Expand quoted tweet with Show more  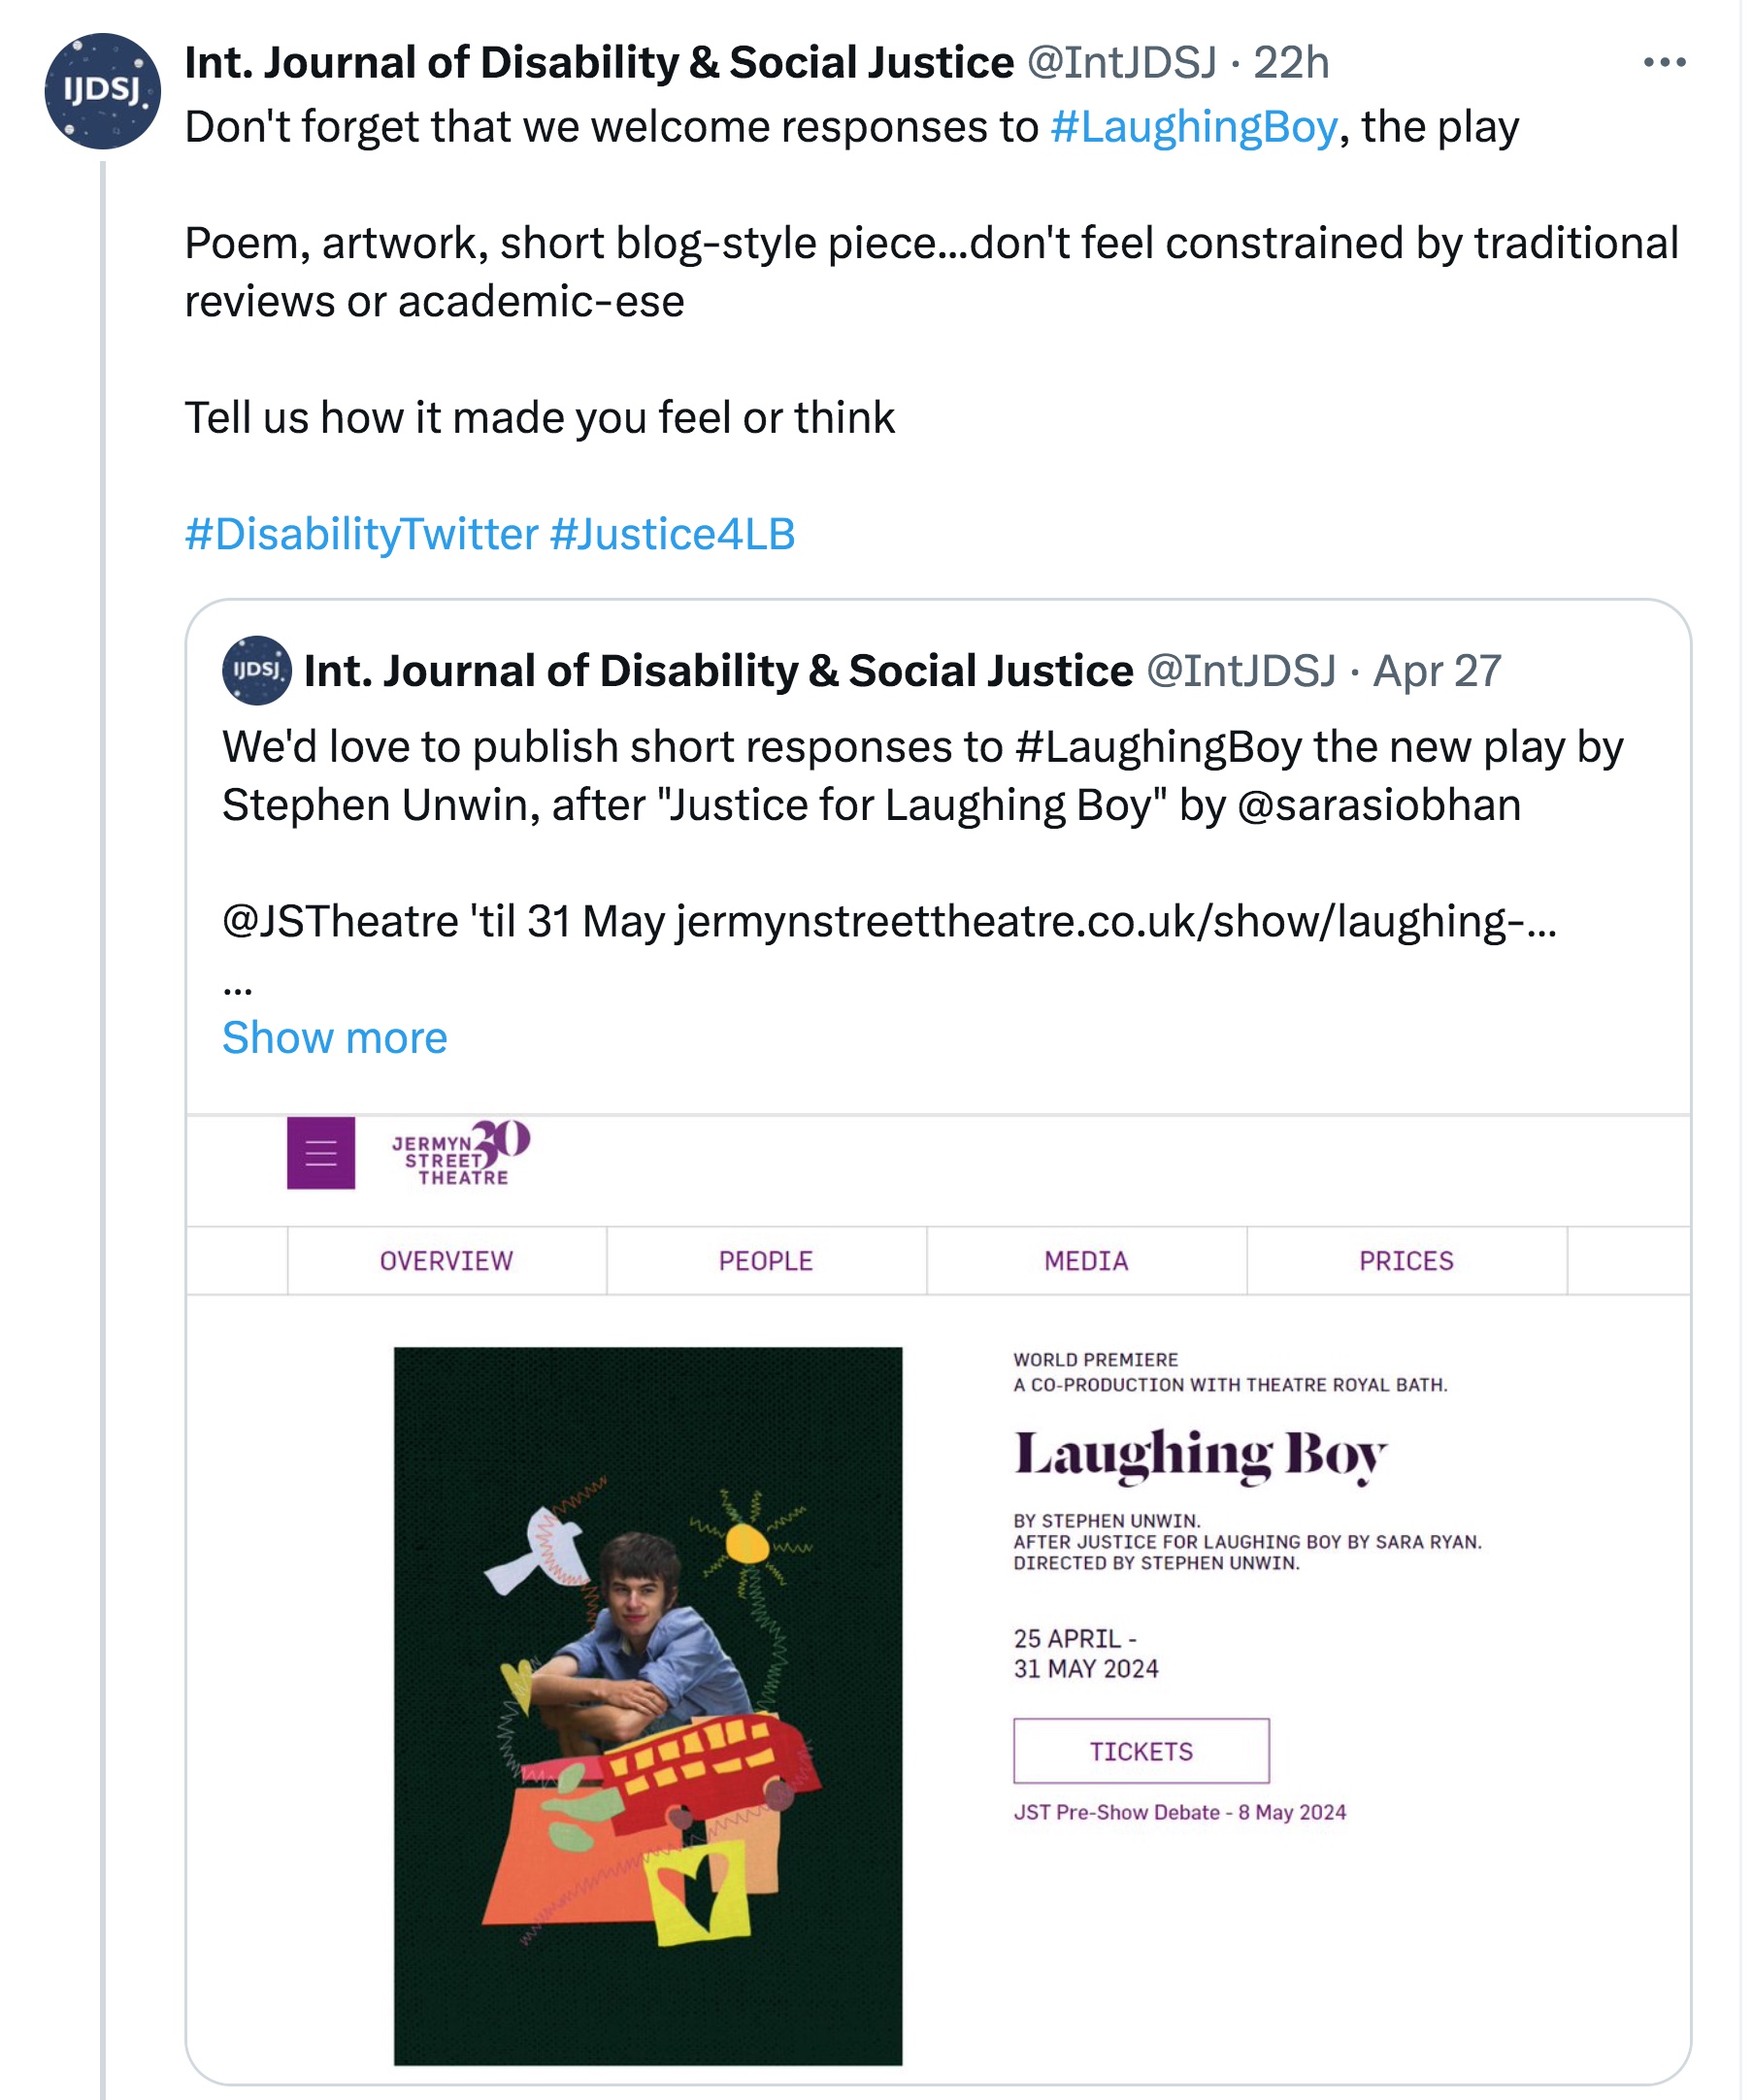[x=334, y=1038]
